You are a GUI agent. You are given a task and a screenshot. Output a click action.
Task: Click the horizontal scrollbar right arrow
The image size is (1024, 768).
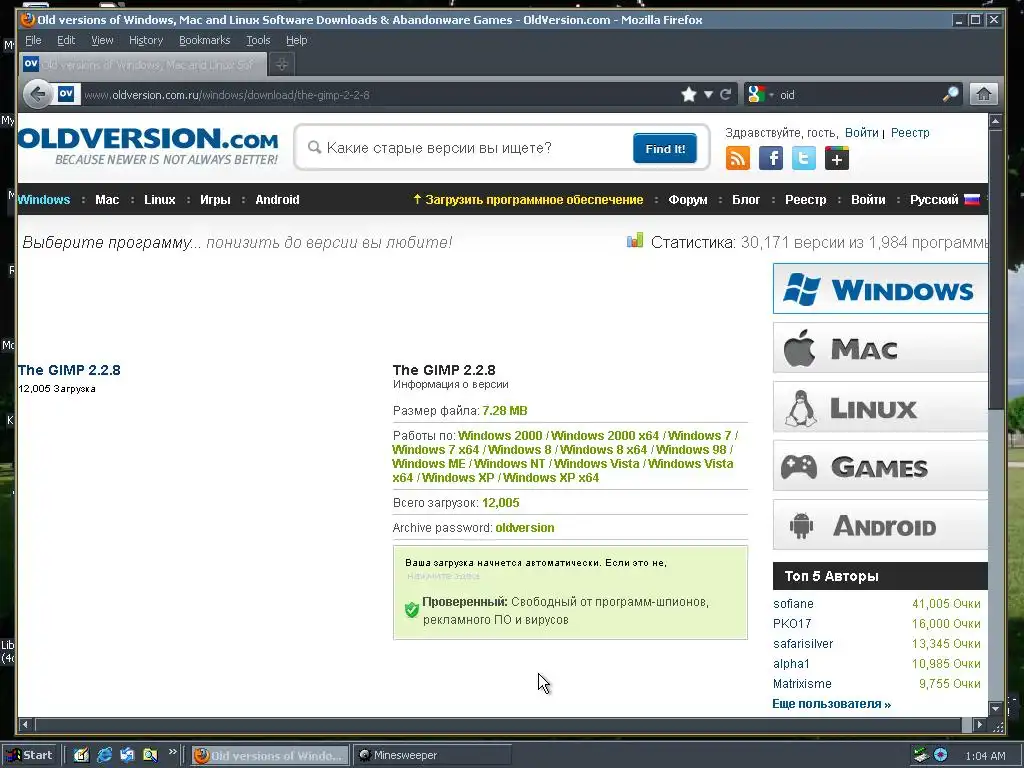[x=978, y=724]
